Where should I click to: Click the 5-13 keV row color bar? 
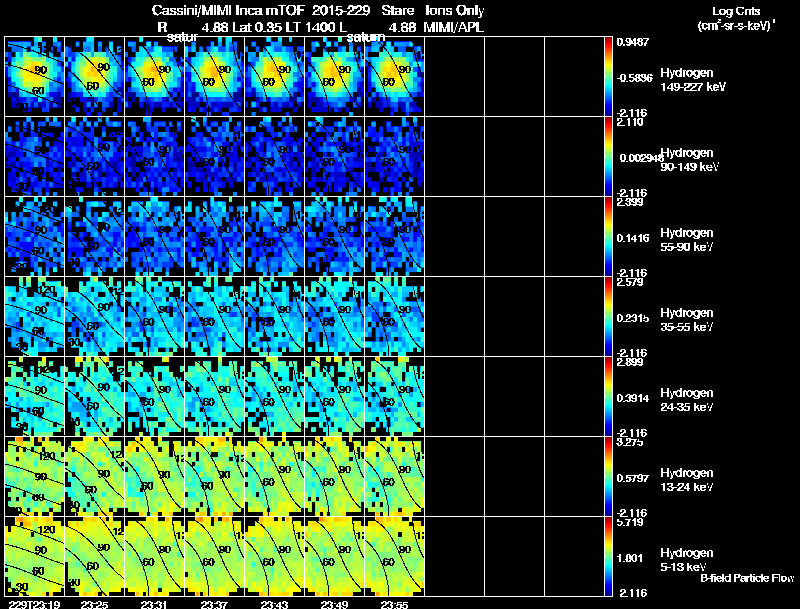click(608, 556)
